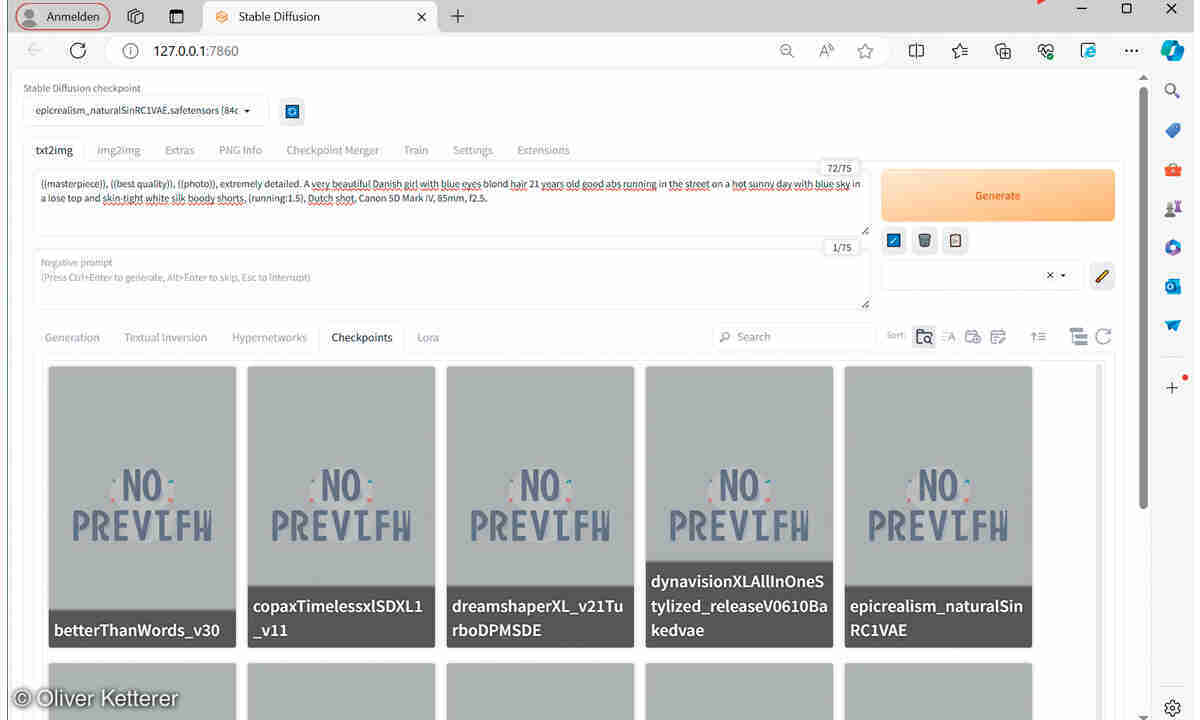This screenshot has width=1200, height=720.
Task: Clear the prompt using the trash icon
Action: 924,240
